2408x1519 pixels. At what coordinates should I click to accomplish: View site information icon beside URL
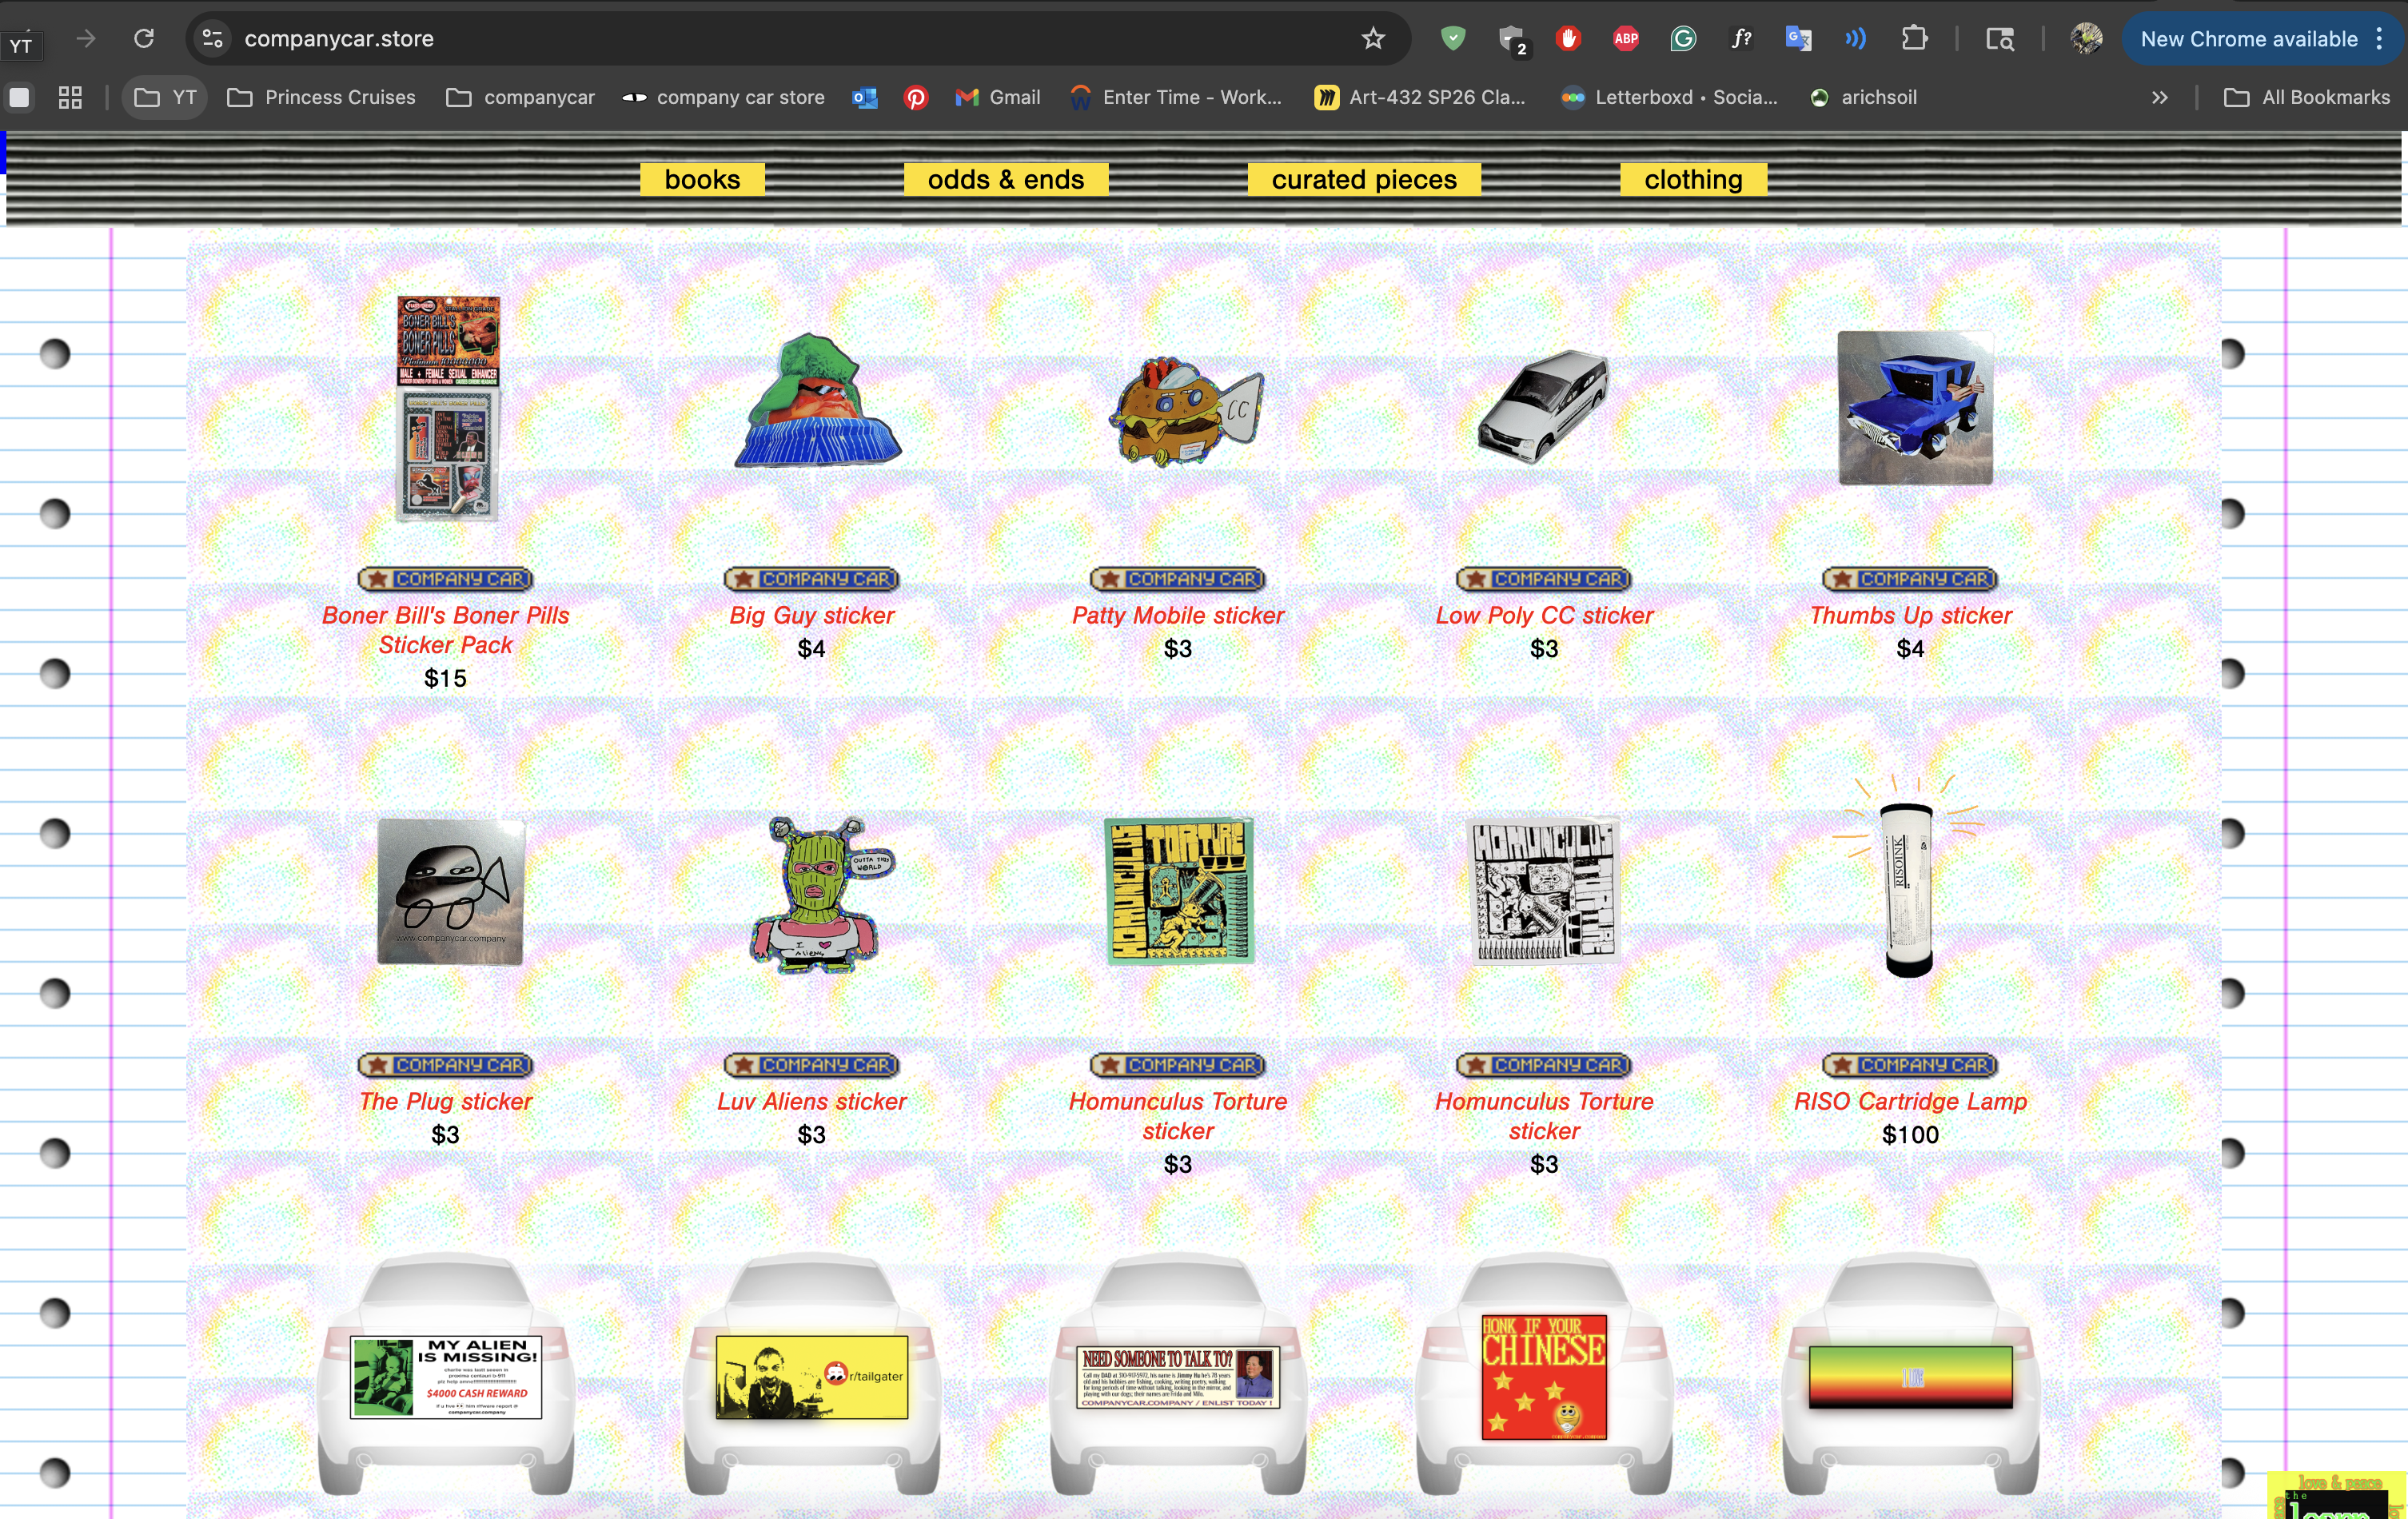point(212,39)
